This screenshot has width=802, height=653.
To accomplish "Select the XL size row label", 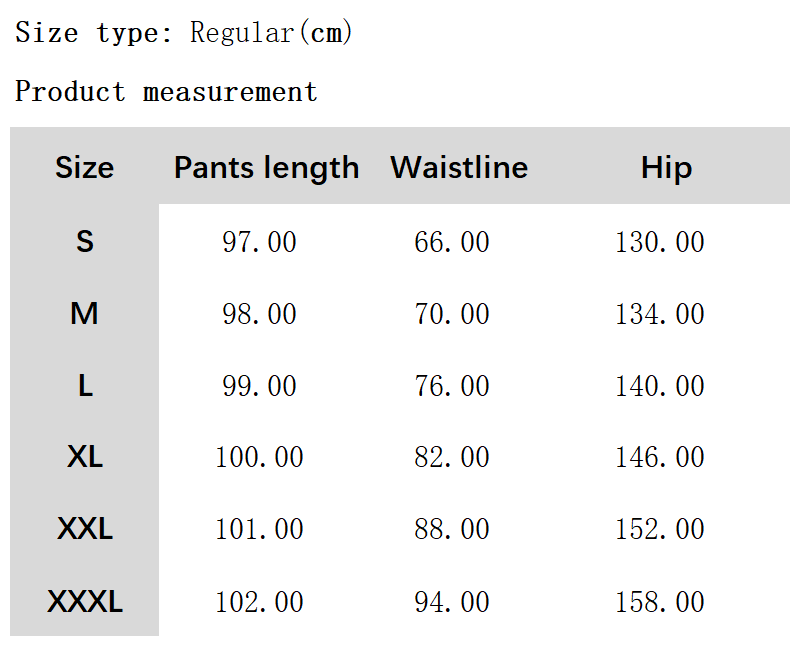I will point(85,457).
